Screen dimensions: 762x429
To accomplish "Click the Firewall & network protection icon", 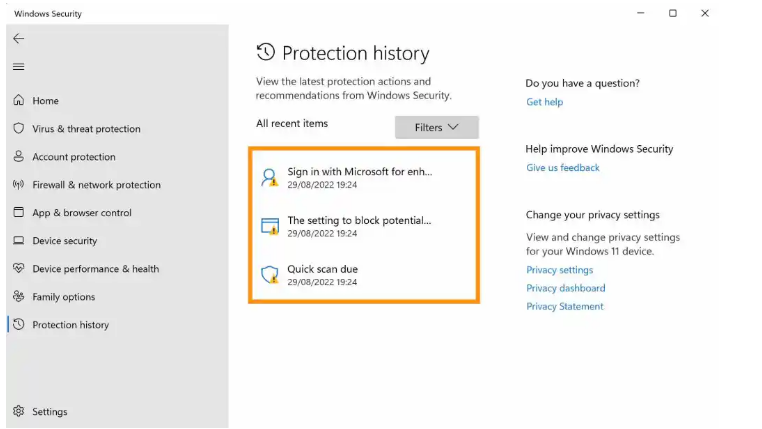I will (18, 185).
